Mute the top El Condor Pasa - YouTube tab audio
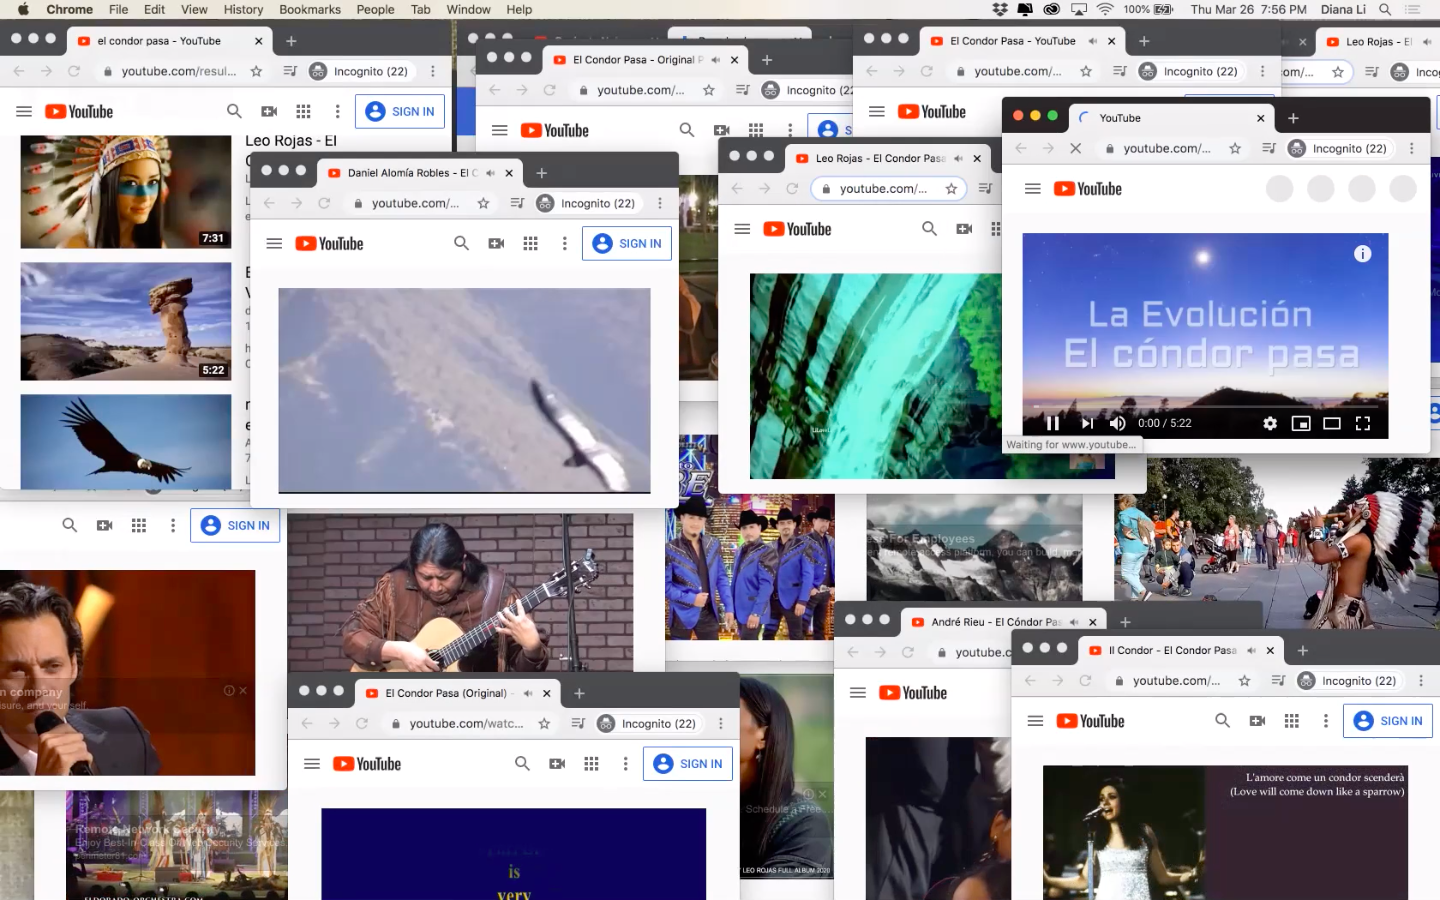 1092,41
